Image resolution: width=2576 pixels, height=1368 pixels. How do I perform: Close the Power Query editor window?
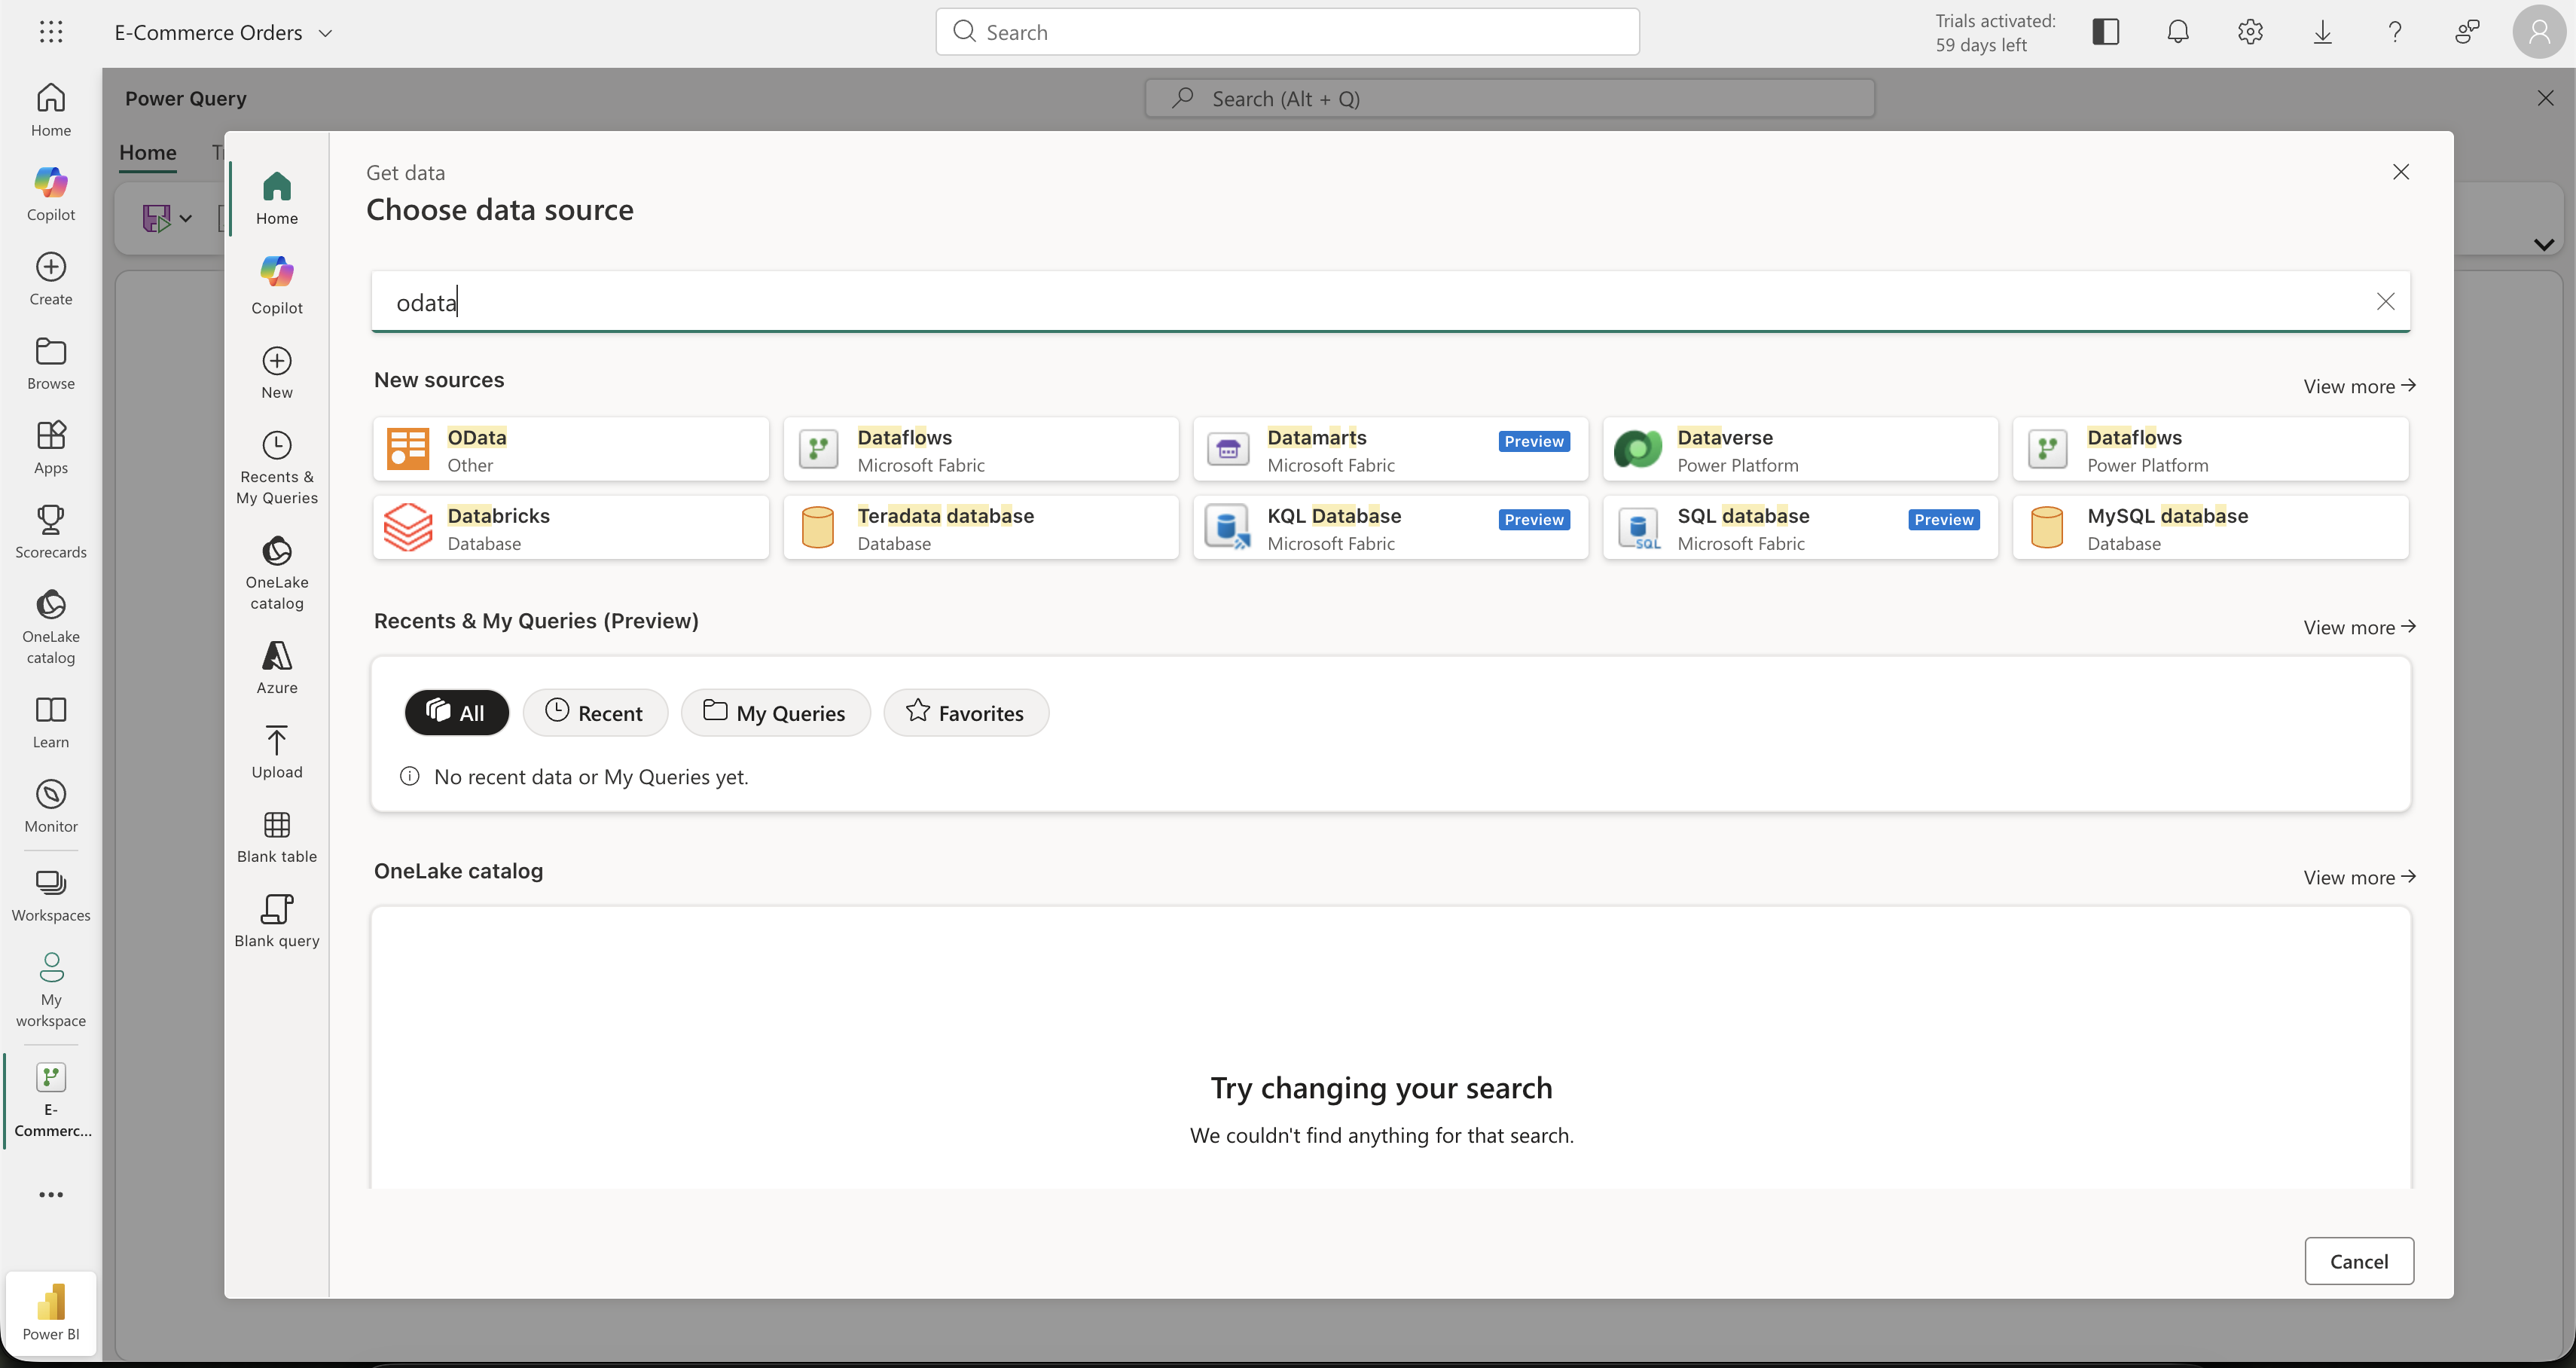click(2546, 98)
